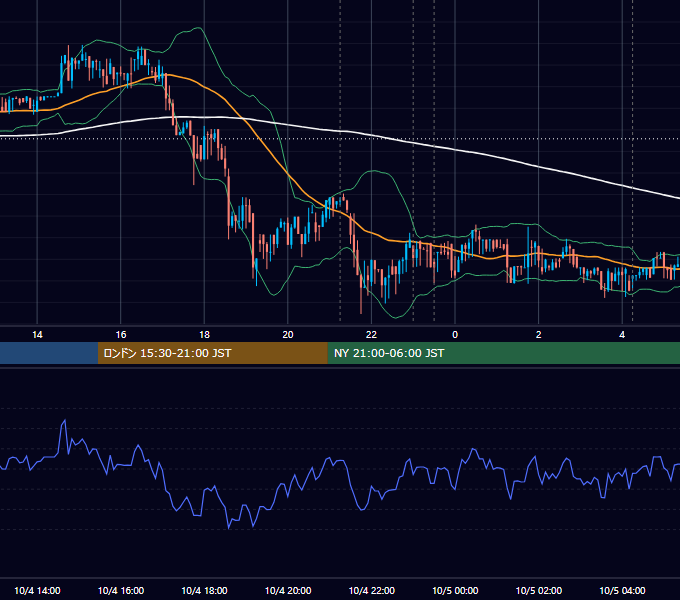The width and height of the screenshot is (680, 600).
Task: Click the hour label 14 on price chart axis
Action: (x=37, y=335)
